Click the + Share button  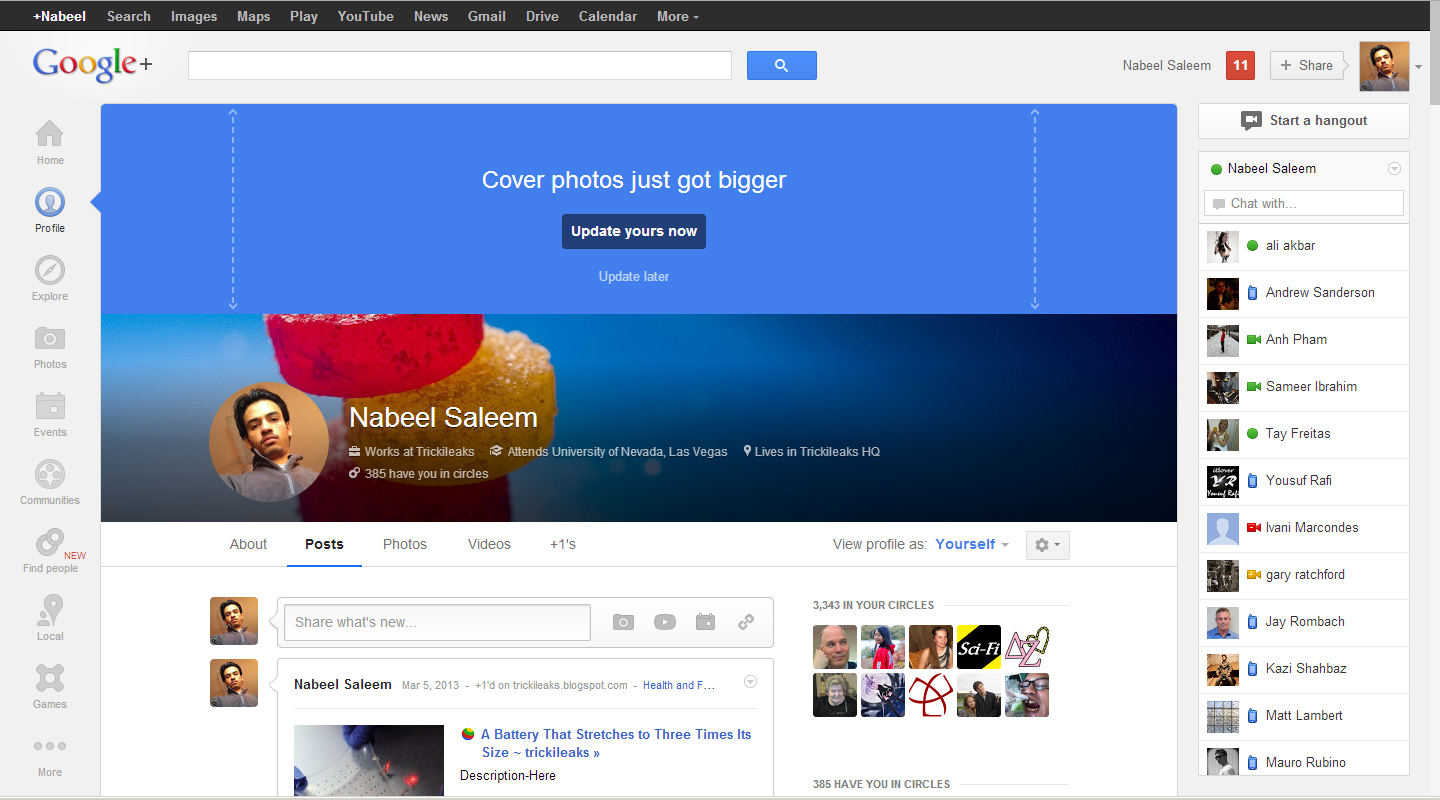pos(1308,66)
